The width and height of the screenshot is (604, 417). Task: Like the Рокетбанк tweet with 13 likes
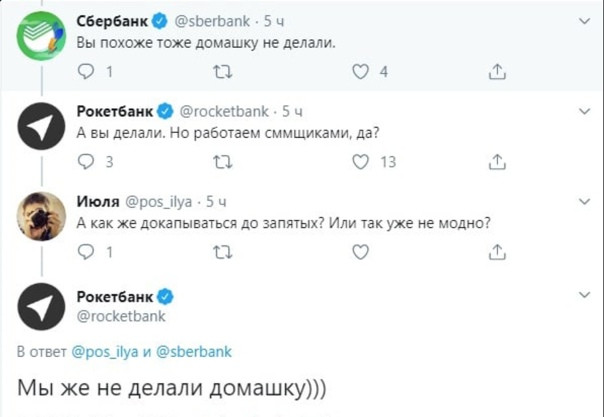tap(362, 162)
